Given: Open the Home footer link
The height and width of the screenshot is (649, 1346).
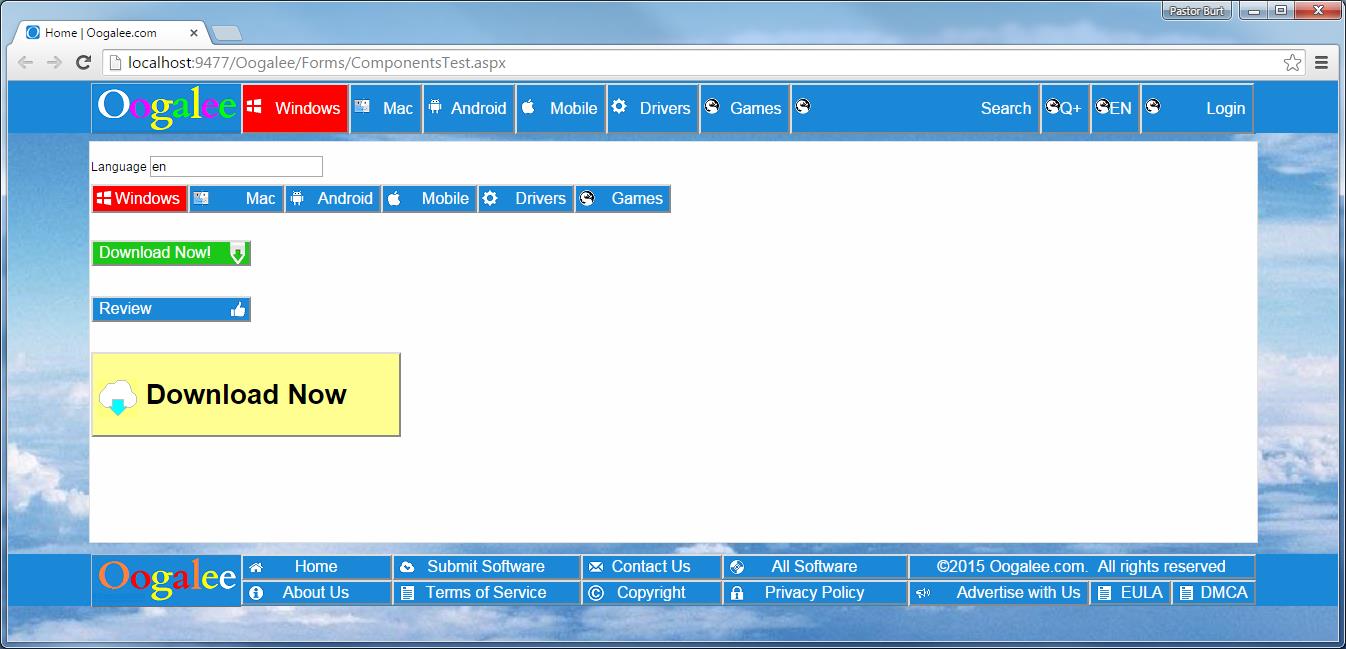Looking at the screenshot, I should click(317, 567).
